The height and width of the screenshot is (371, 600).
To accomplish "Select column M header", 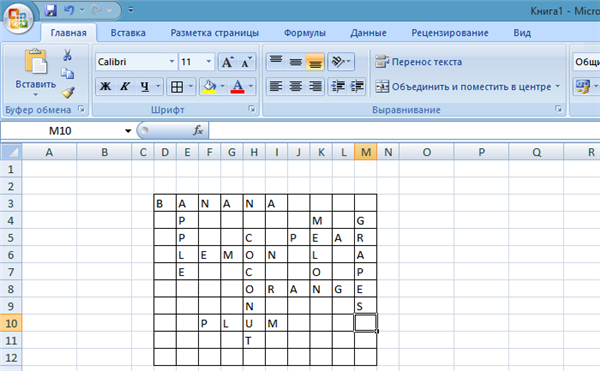I will [366, 152].
